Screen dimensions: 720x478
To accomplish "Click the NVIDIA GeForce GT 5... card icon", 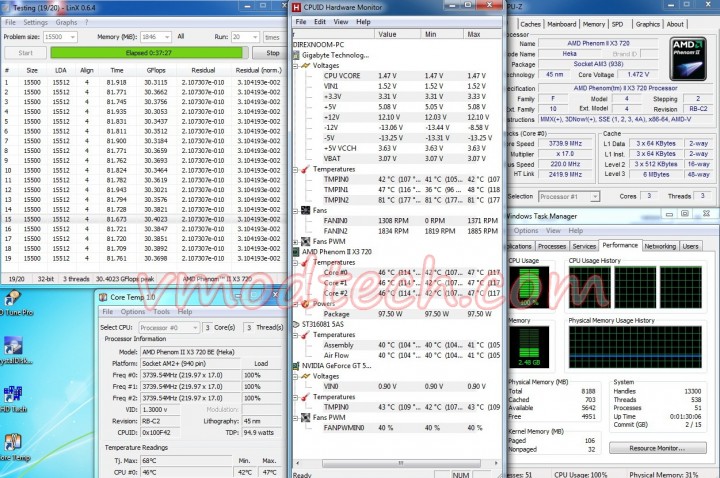I will click(296, 366).
